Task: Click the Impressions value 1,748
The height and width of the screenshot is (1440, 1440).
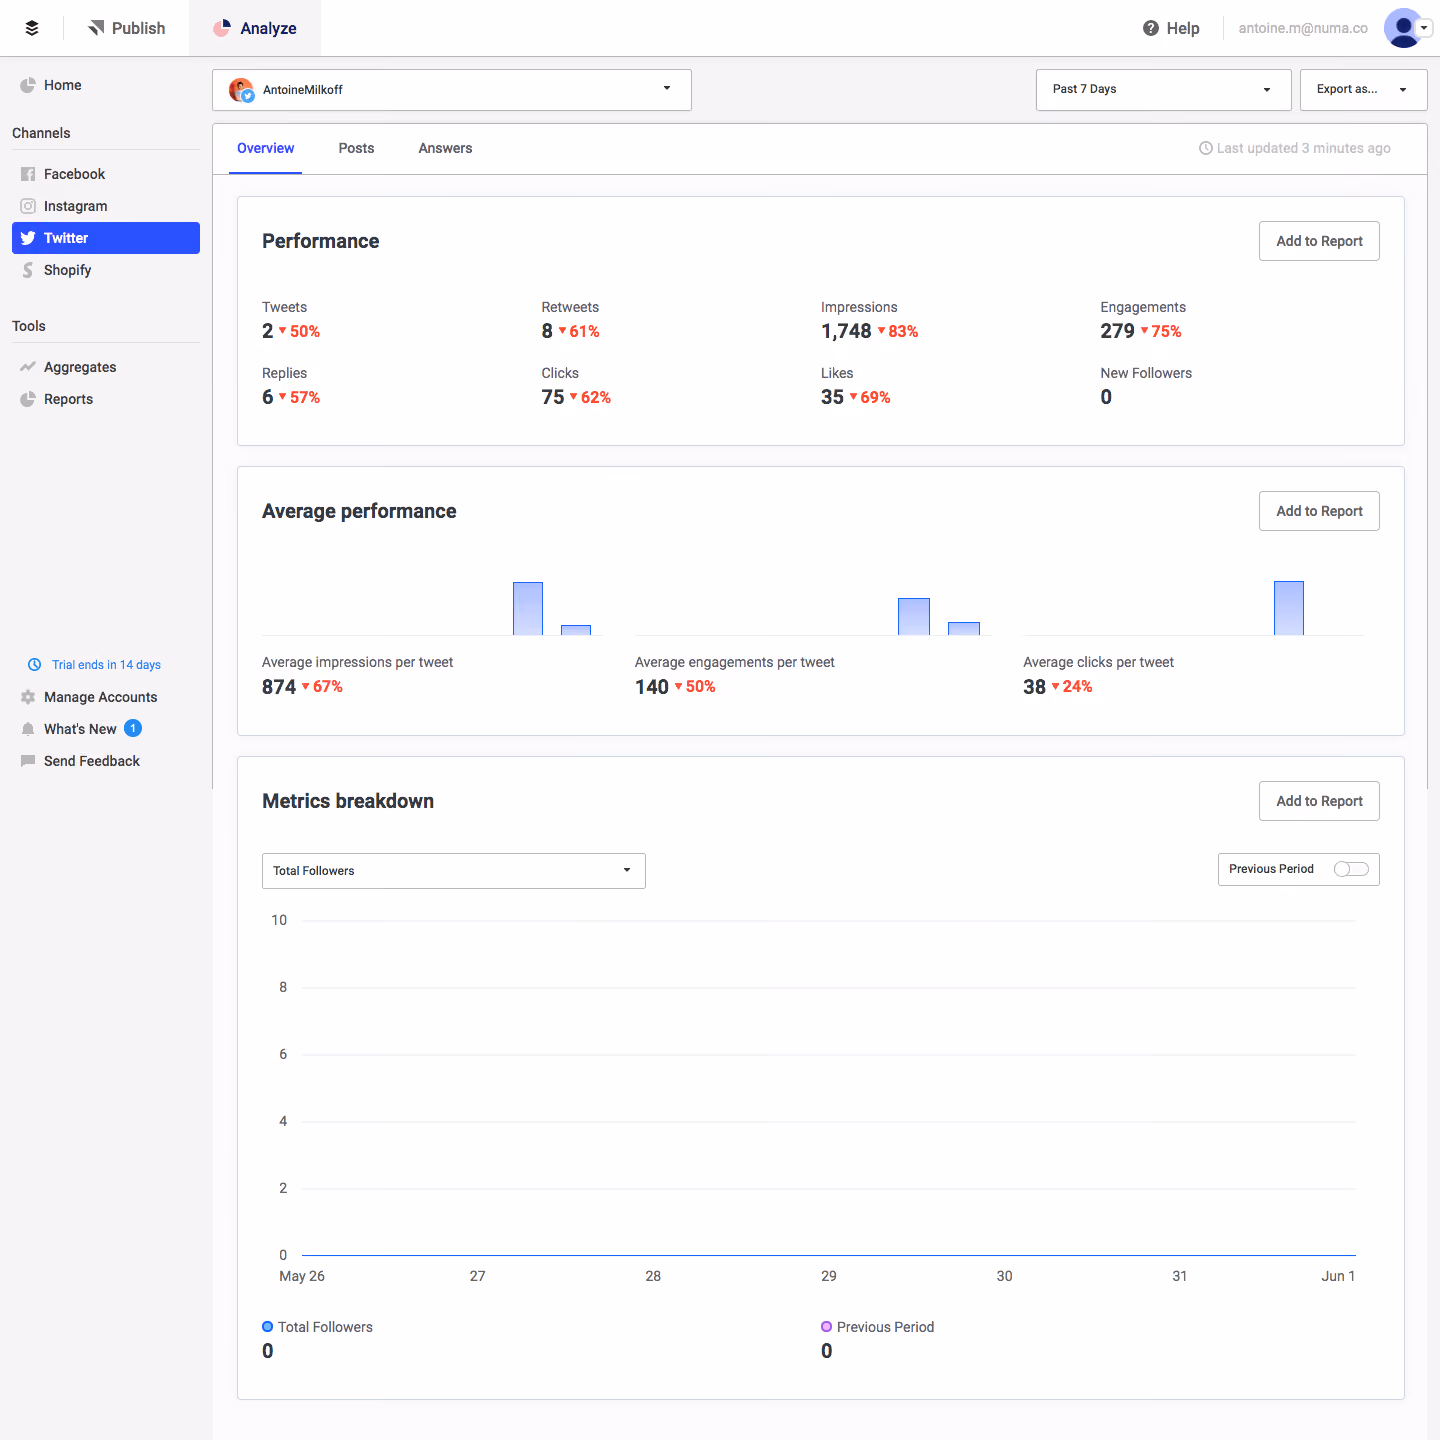Action: coord(846,331)
